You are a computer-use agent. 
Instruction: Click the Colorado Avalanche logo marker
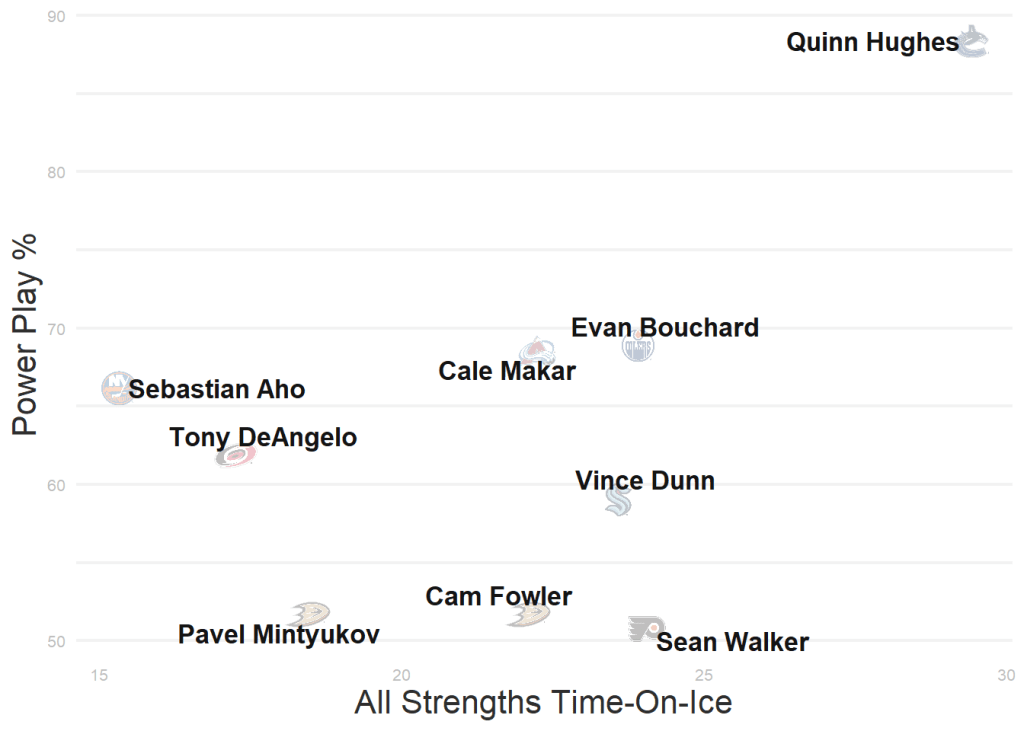pyautogui.click(x=538, y=350)
